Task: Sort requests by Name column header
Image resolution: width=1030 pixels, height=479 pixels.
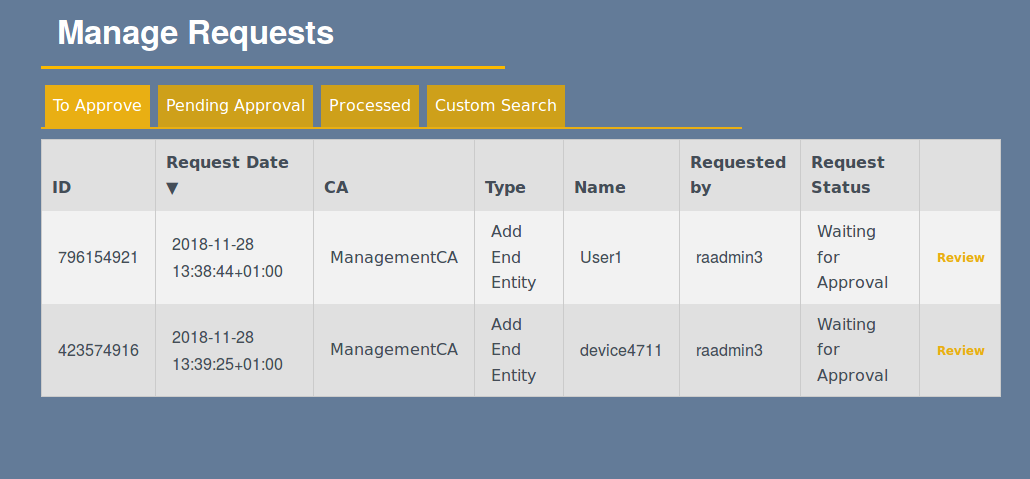Action: (x=599, y=187)
